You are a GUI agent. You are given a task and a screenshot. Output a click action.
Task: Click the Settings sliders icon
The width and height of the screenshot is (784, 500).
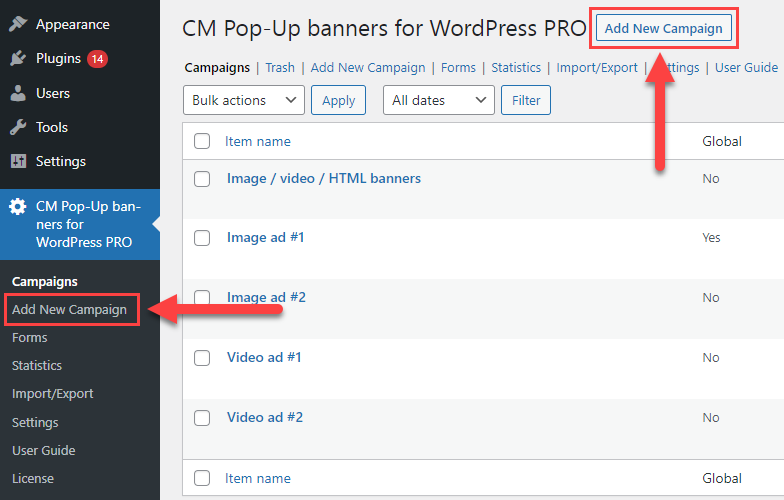pos(18,161)
